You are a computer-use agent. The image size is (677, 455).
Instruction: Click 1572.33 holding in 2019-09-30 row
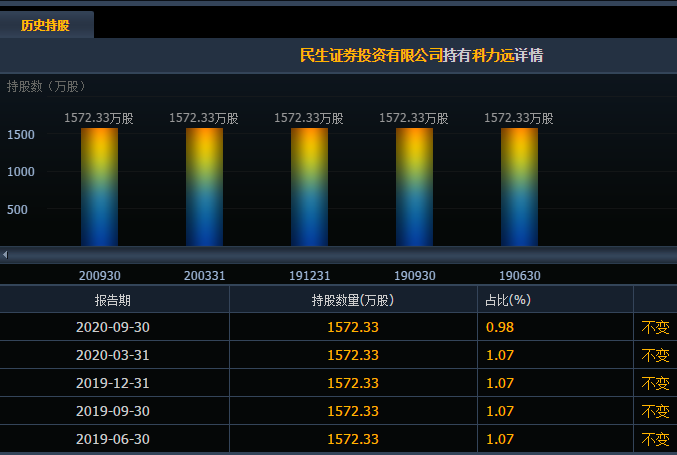(353, 411)
